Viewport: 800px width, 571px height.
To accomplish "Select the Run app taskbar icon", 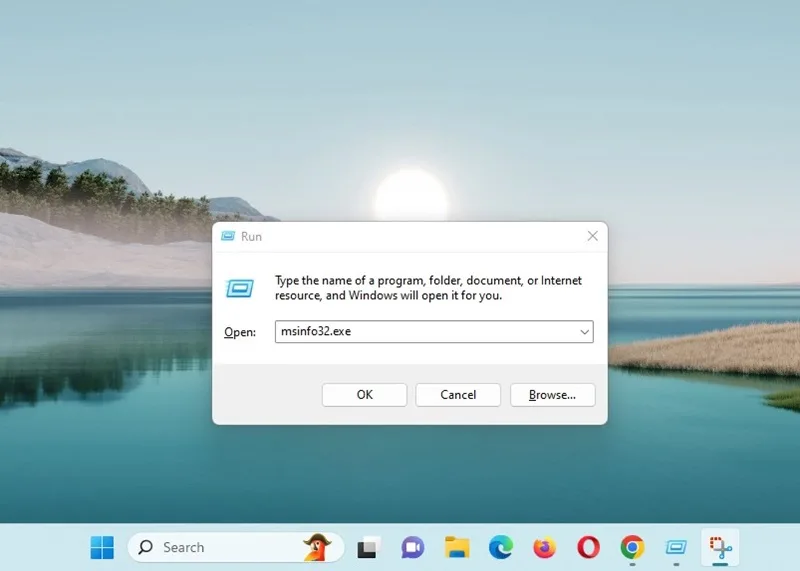I will click(676, 548).
